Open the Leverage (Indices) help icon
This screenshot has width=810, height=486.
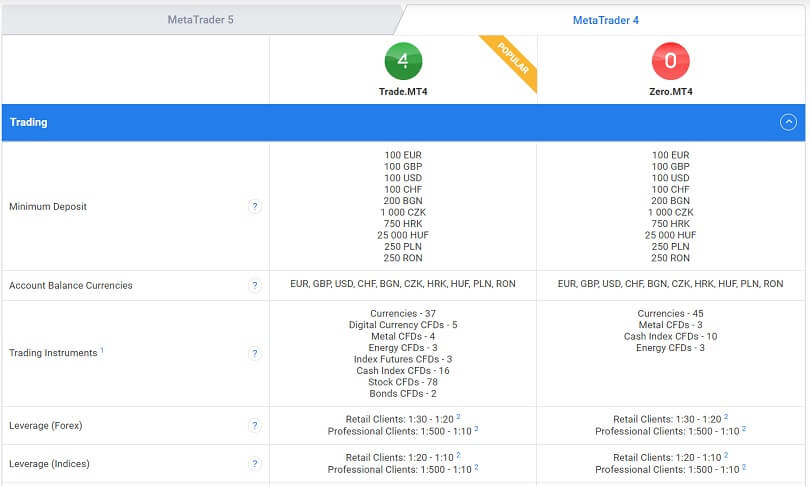click(254, 464)
